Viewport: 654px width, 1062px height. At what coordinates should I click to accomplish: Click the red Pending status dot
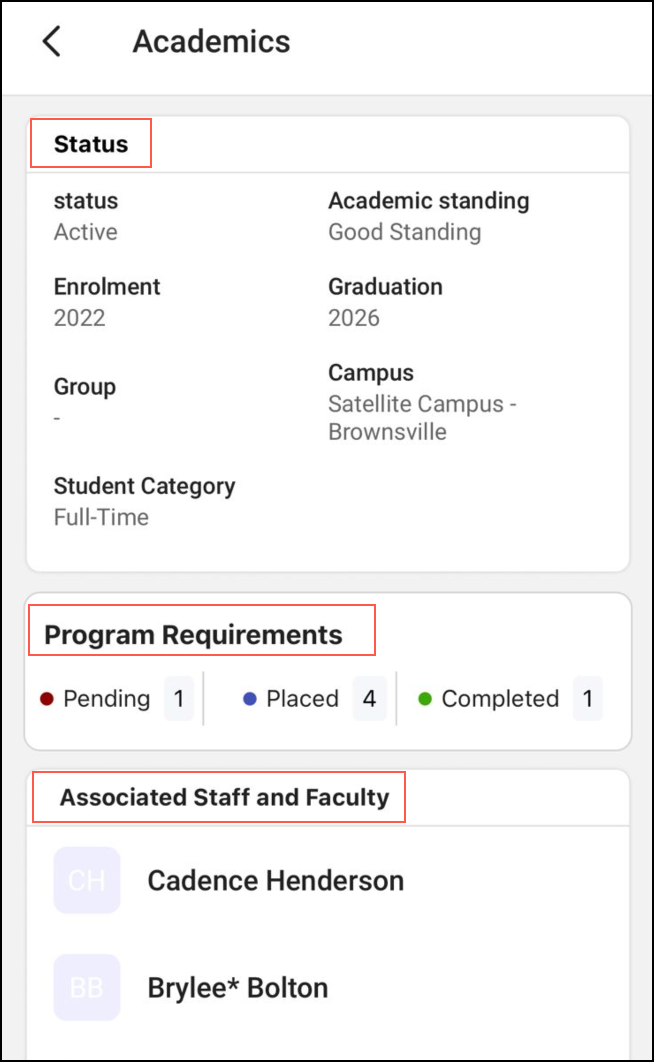pyautogui.click(x=48, y=698)
